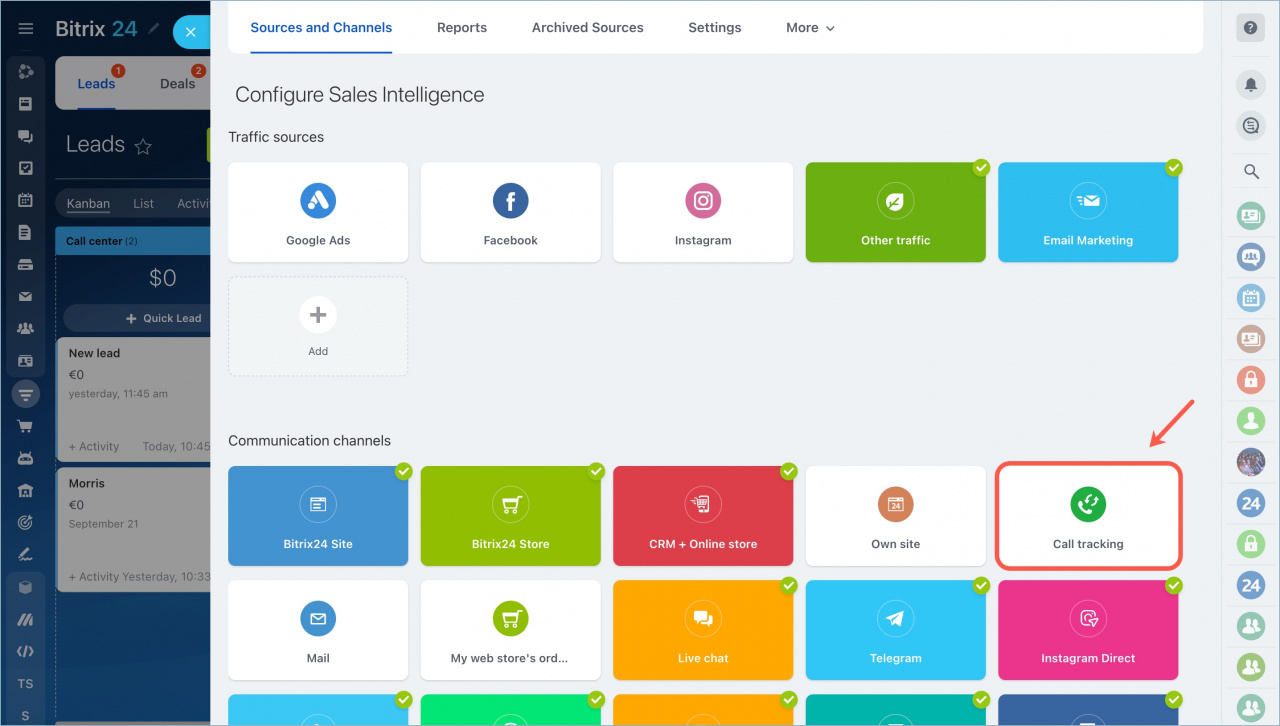The image size is (1280, 726).
Task: Open the Archived Sources tab
Action: coord(588,28)
